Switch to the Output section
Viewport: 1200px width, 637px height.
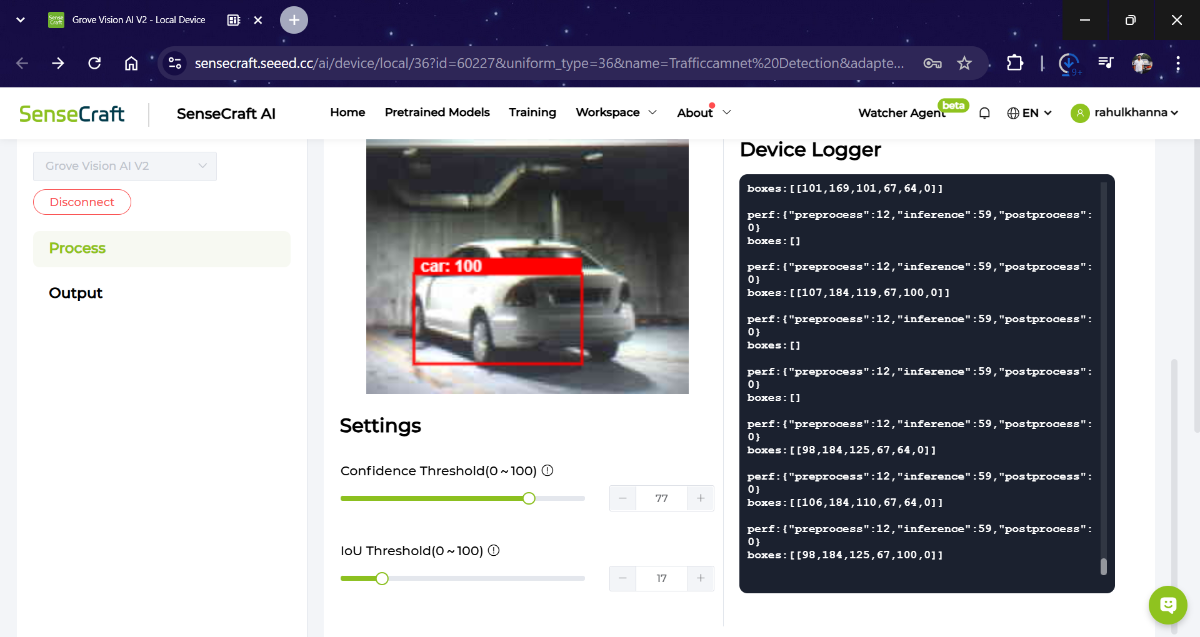click(76, 293)
